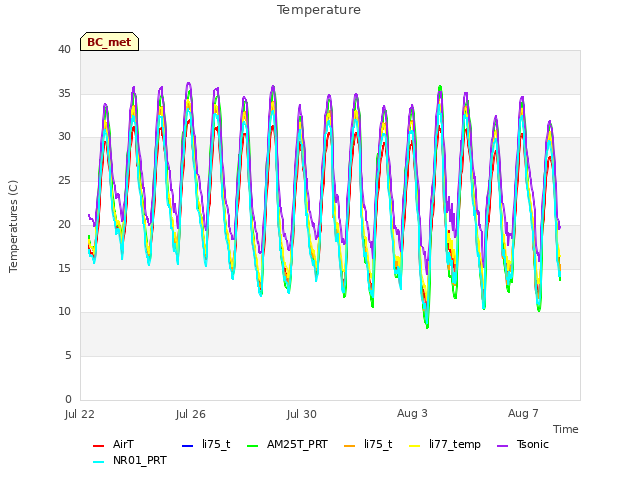The image size is (640, 480).
Task: Click the 40 y-axis tick label
Action: 64,50
